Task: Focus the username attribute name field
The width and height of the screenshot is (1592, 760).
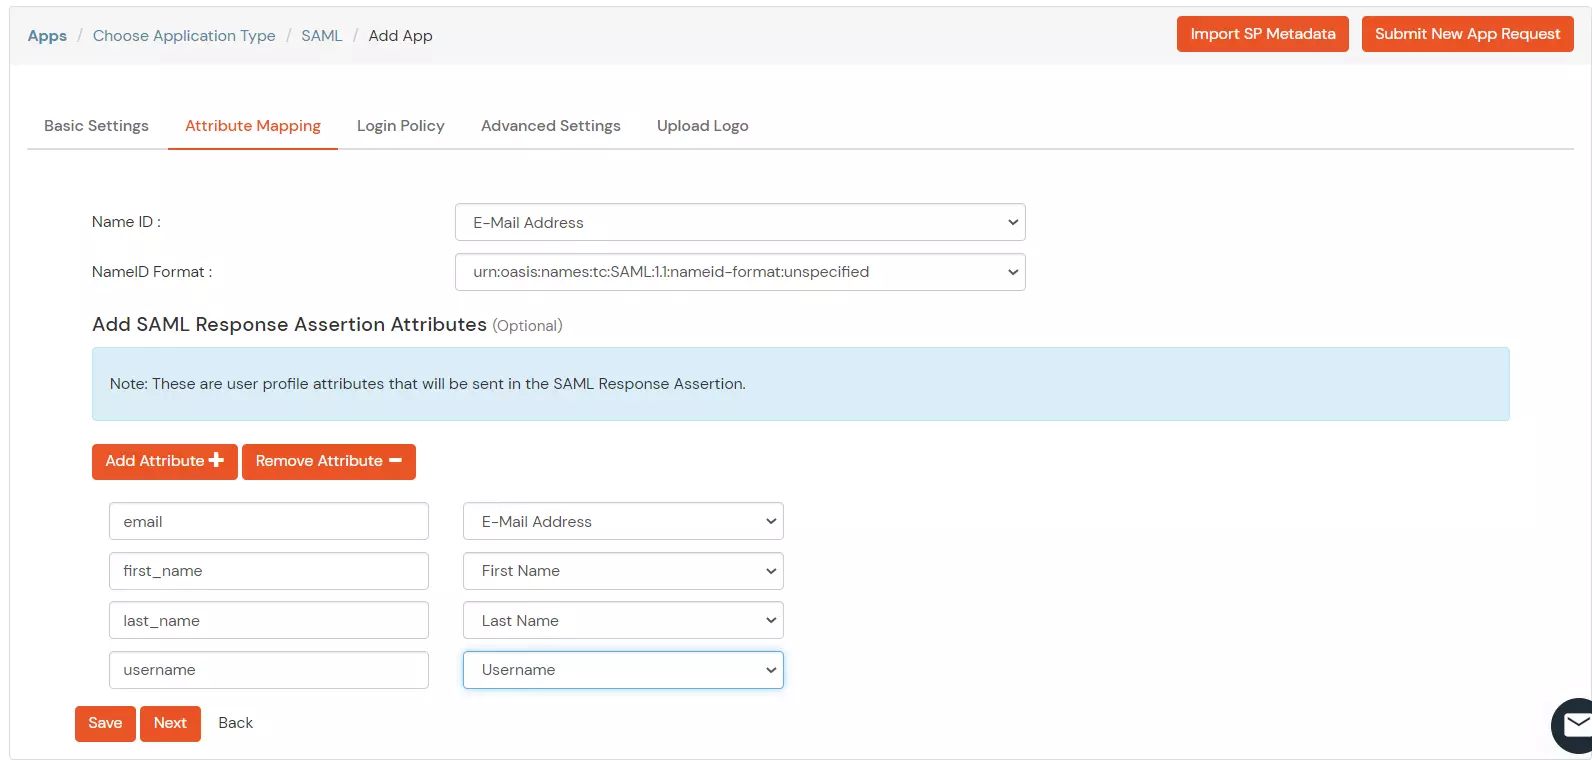Action: coord(269,670)
